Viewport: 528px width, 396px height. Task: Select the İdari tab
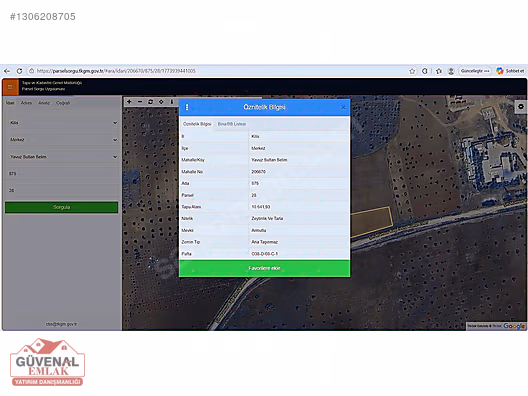[10, 103]
